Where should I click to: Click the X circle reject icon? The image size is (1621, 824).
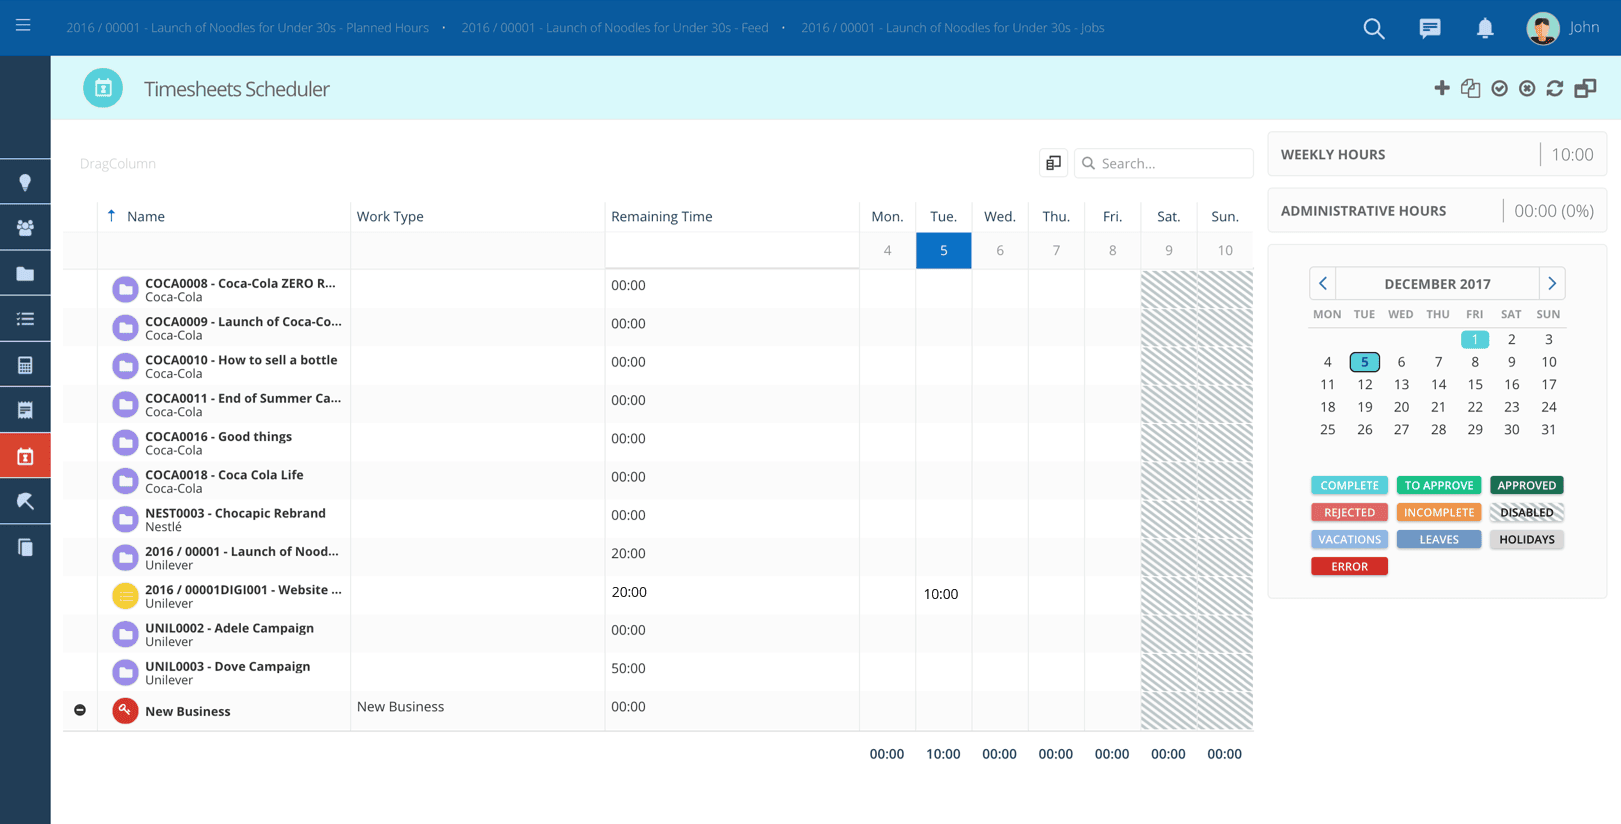[x=1527, y=88]
